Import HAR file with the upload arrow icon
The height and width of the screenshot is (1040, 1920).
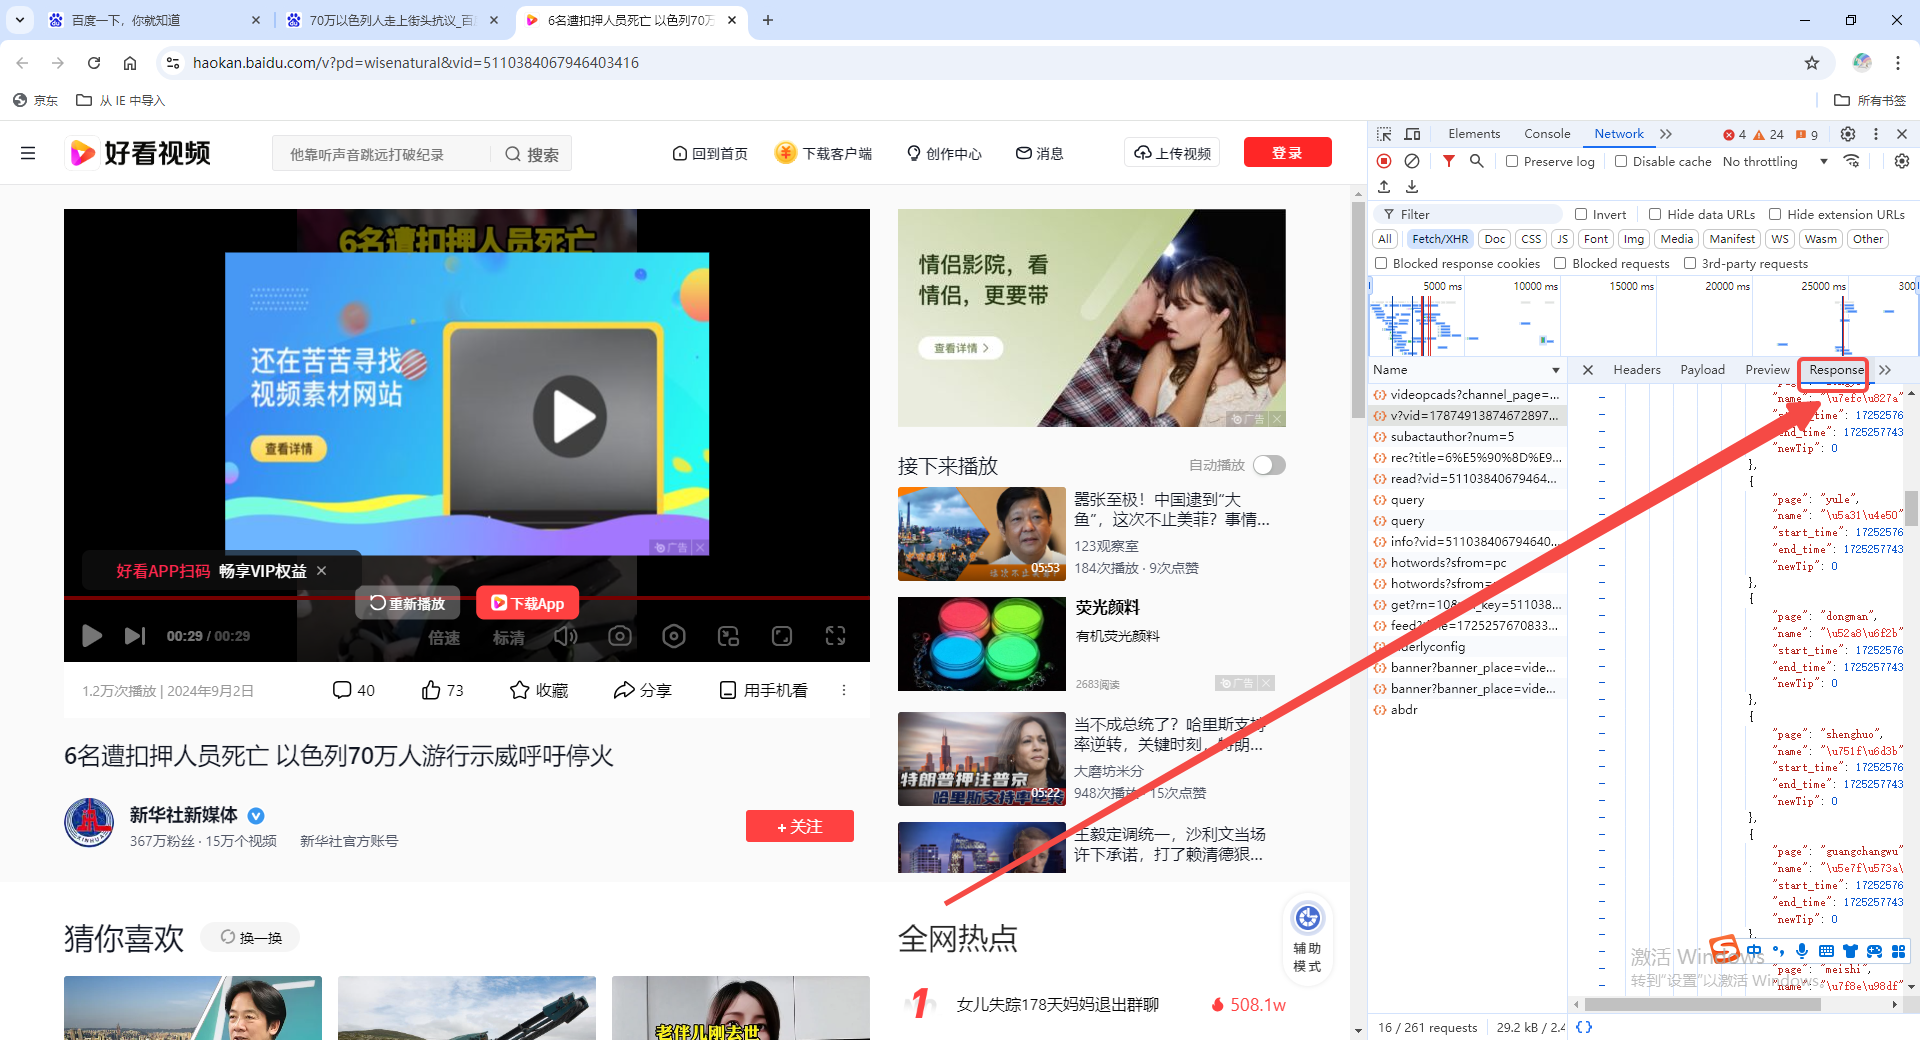pyautogui.click(x=1384, y=187)
